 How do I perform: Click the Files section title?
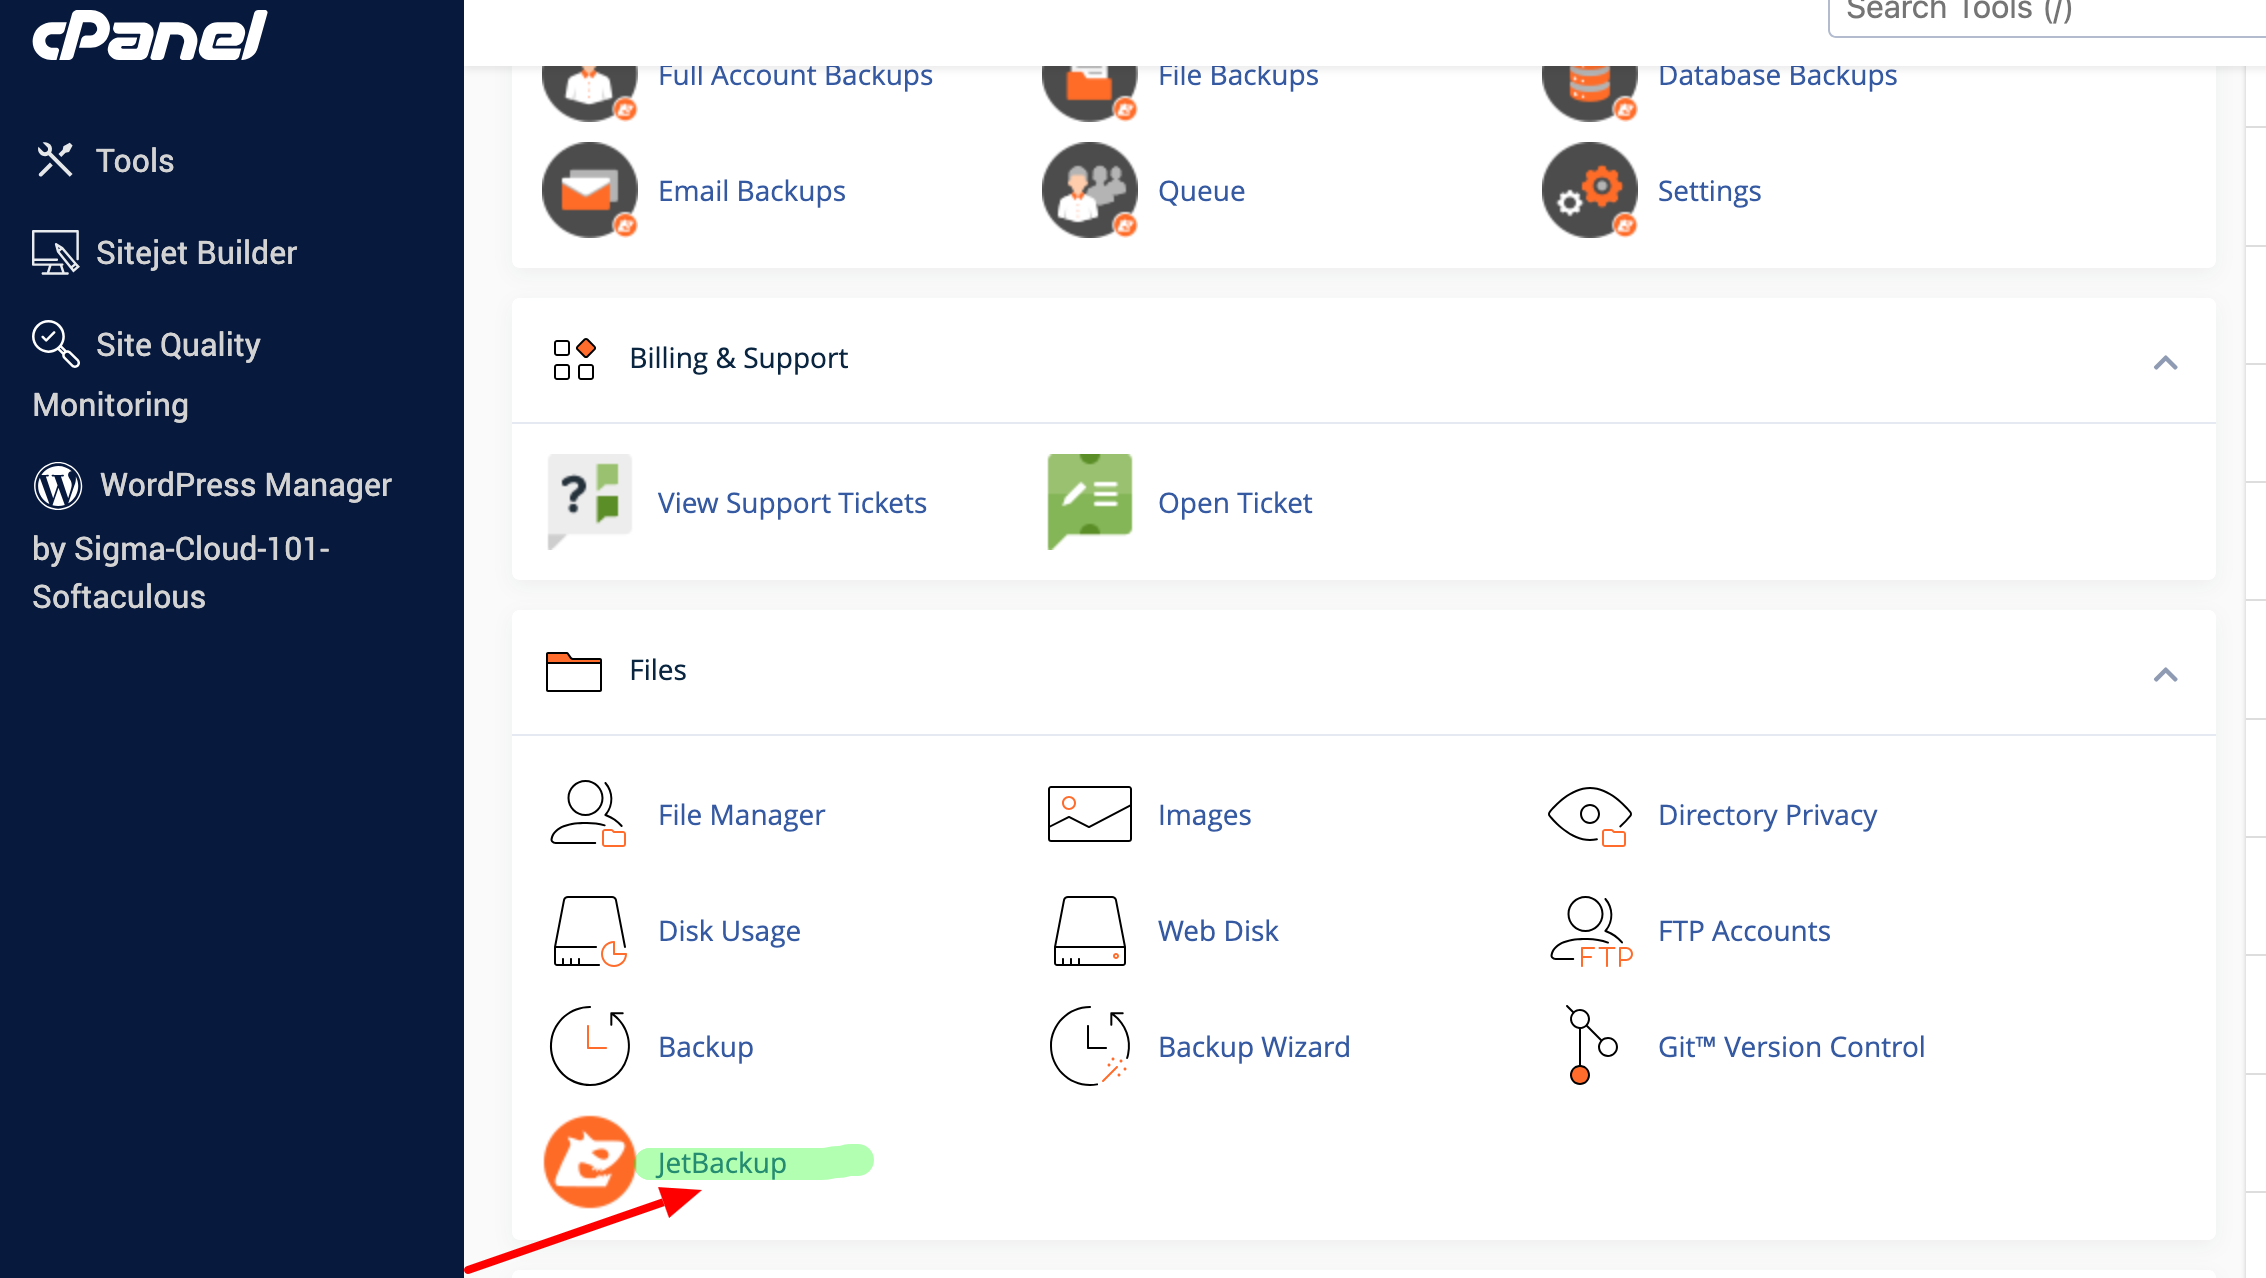pos(658,671)
